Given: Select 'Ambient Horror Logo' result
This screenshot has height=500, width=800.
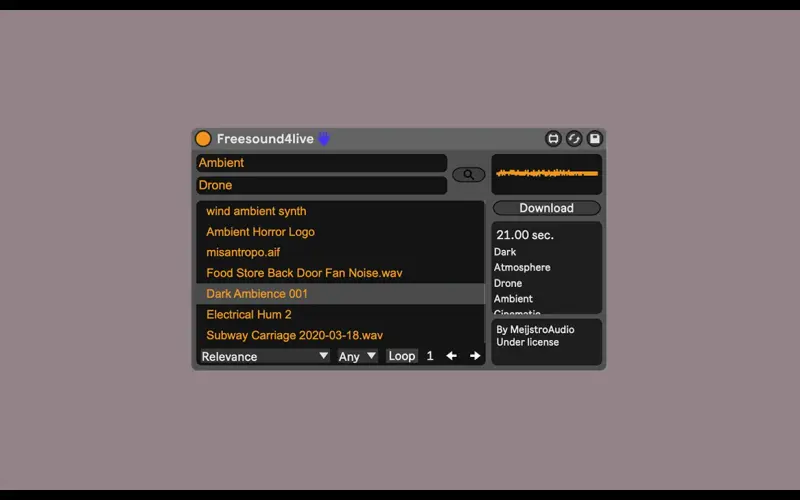Looking at the screenshot, I should (x=340, y=232).
